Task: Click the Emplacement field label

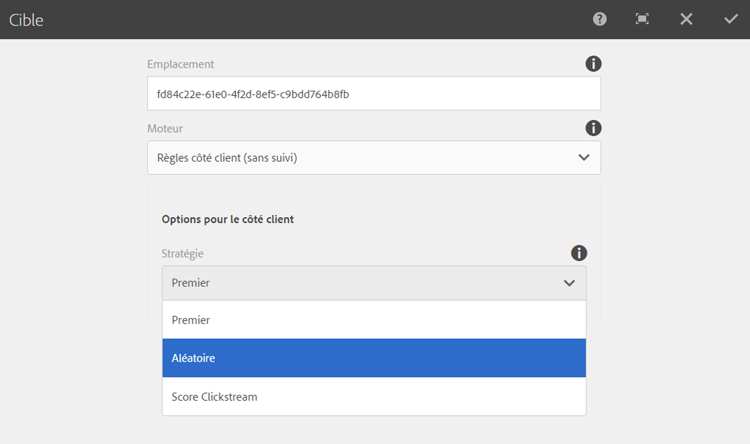Action: click(180, 64)
